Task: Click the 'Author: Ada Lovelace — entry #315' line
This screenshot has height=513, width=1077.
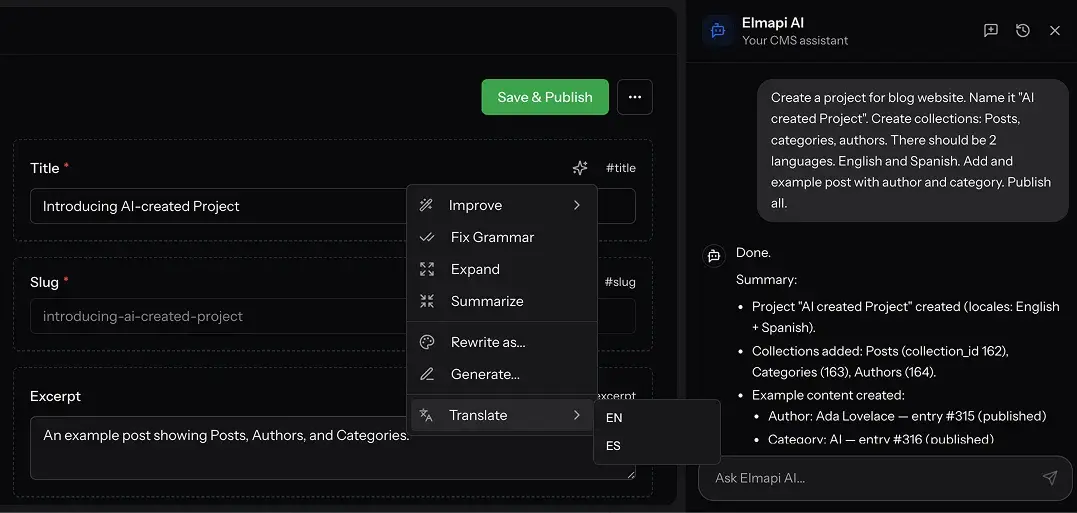Action: pyautogui.click(x=907, y=416)
